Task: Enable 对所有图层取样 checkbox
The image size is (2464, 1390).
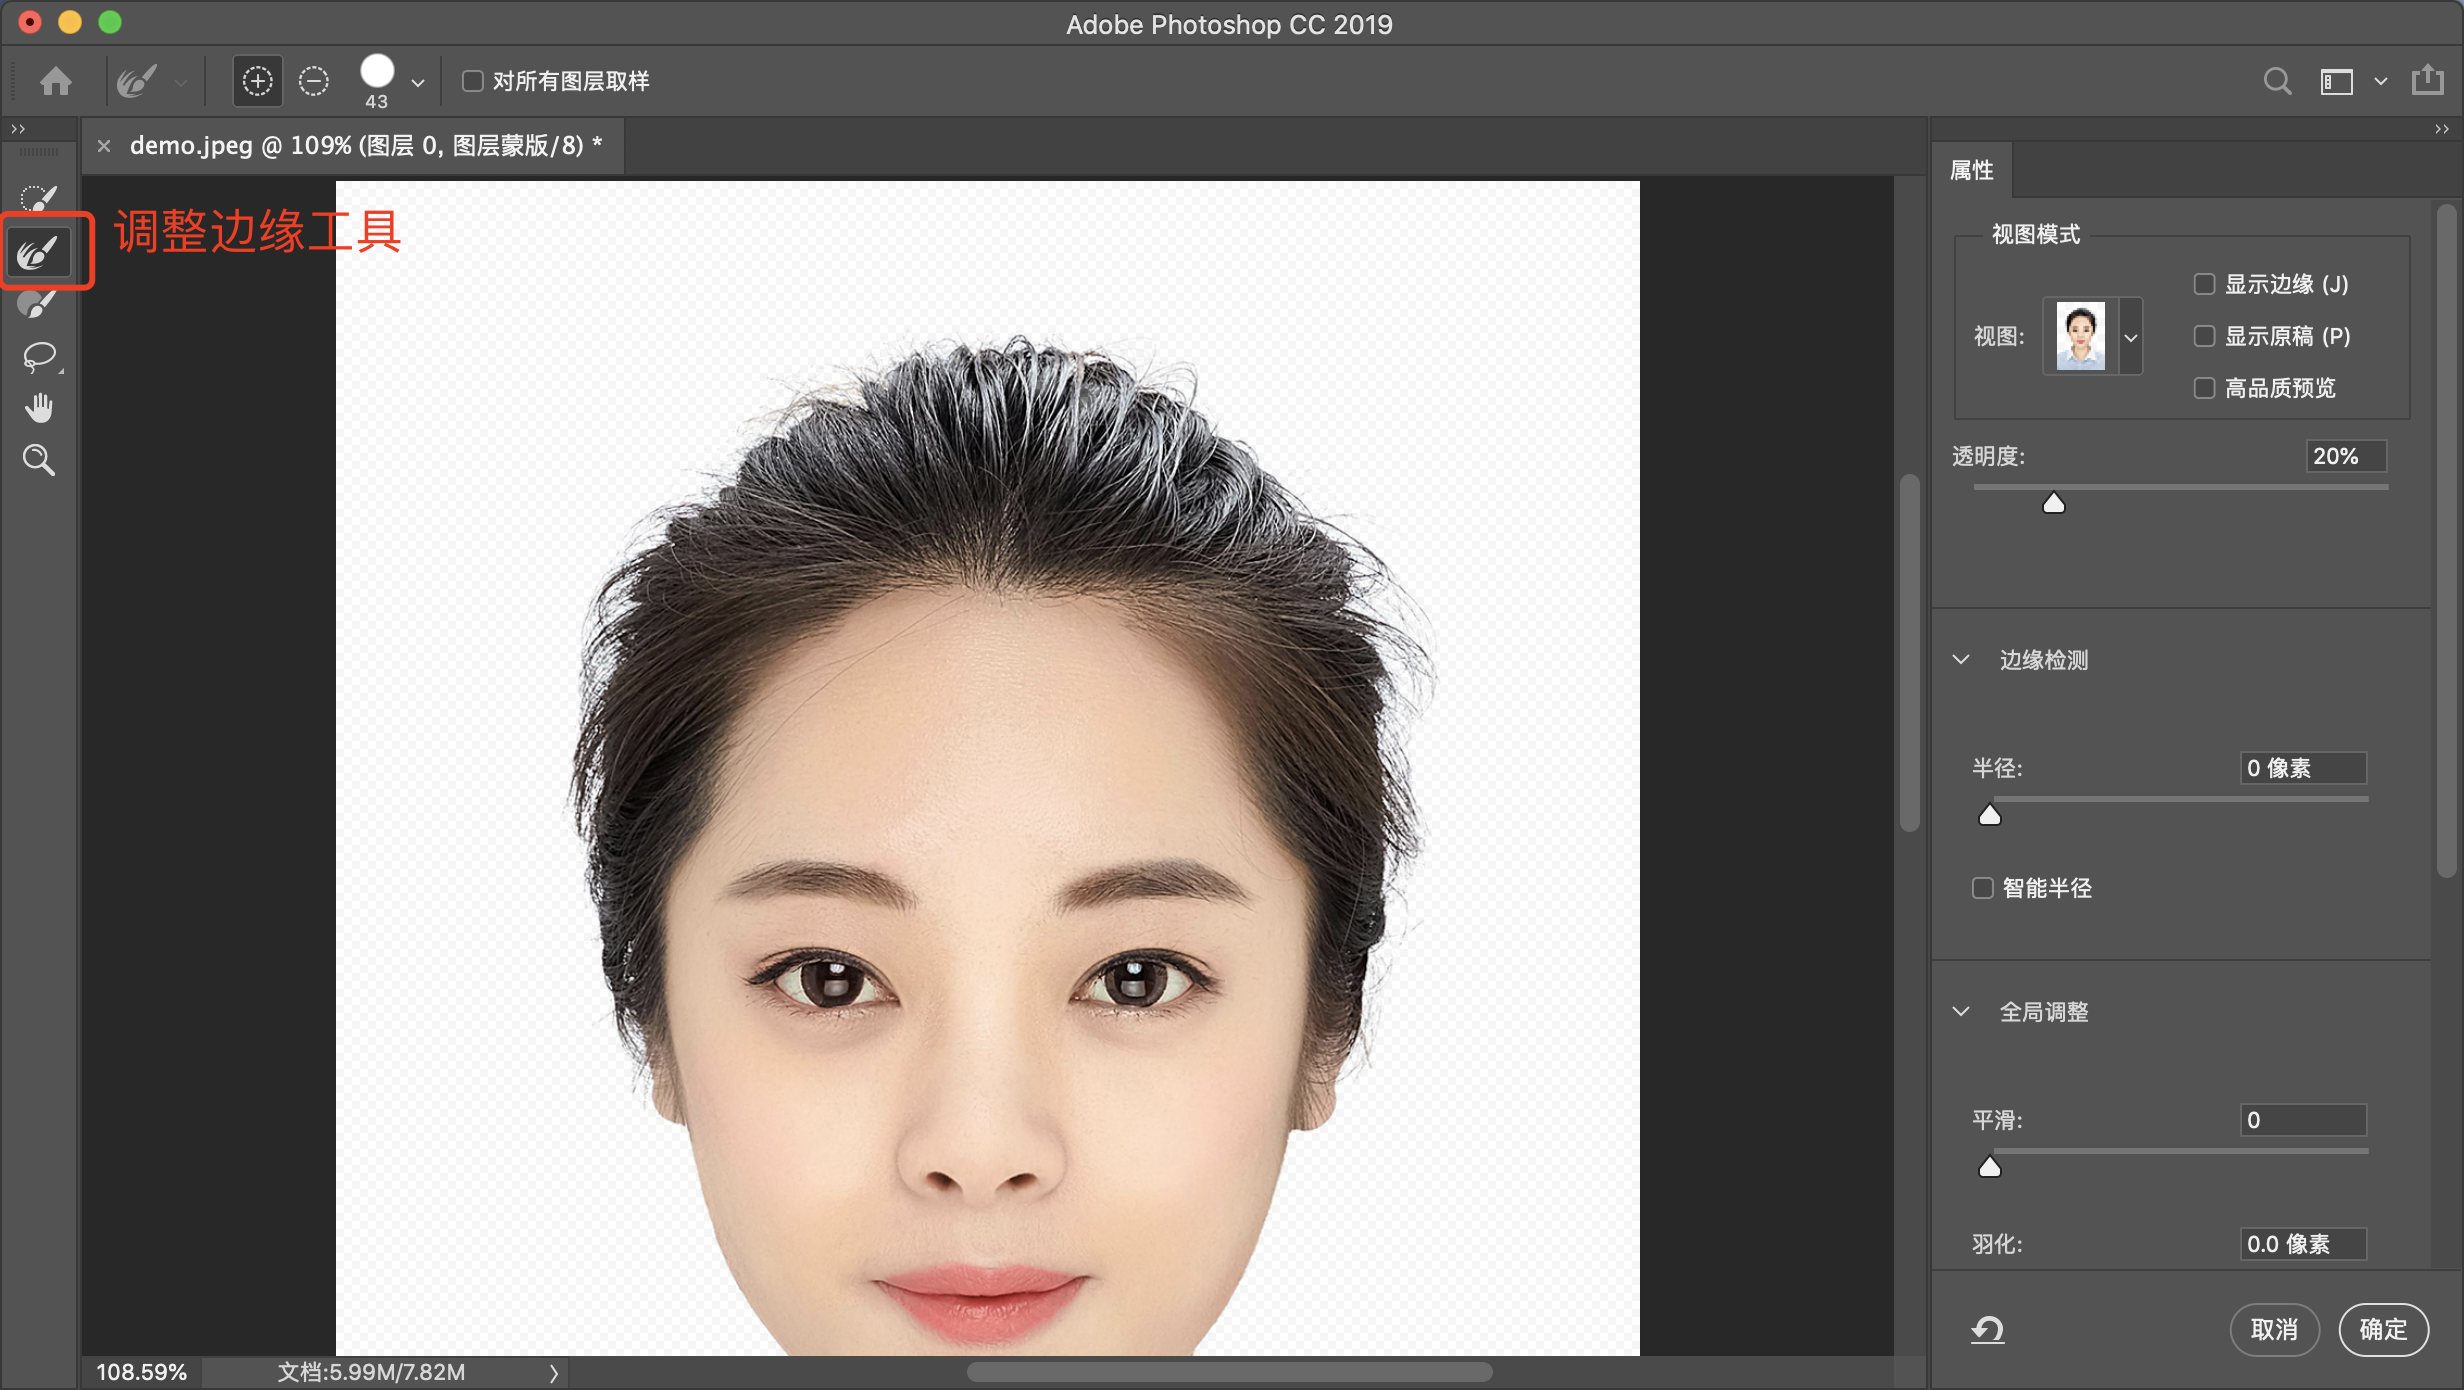Action: pyautogui.click(x=473, y=81)
